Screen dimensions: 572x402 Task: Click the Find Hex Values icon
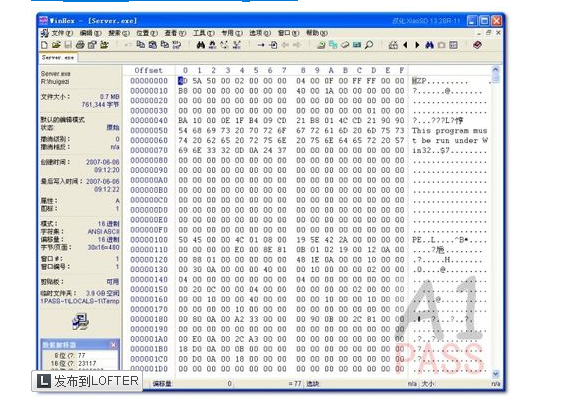212,45
